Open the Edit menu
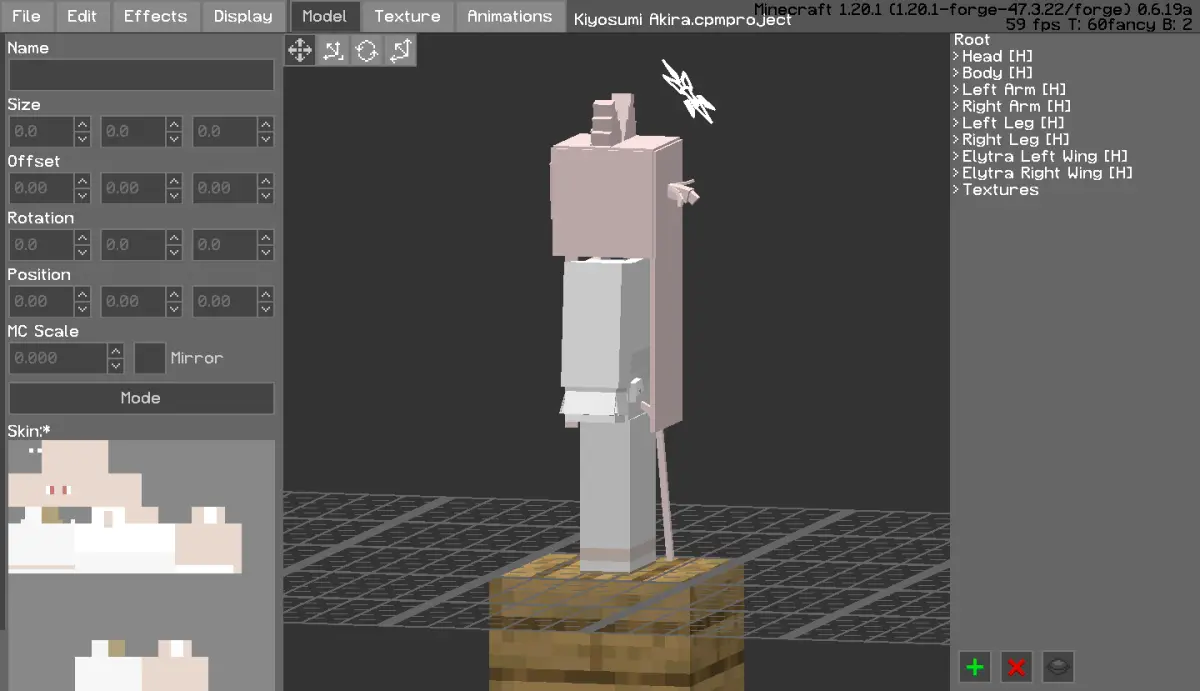 (82, 16)
